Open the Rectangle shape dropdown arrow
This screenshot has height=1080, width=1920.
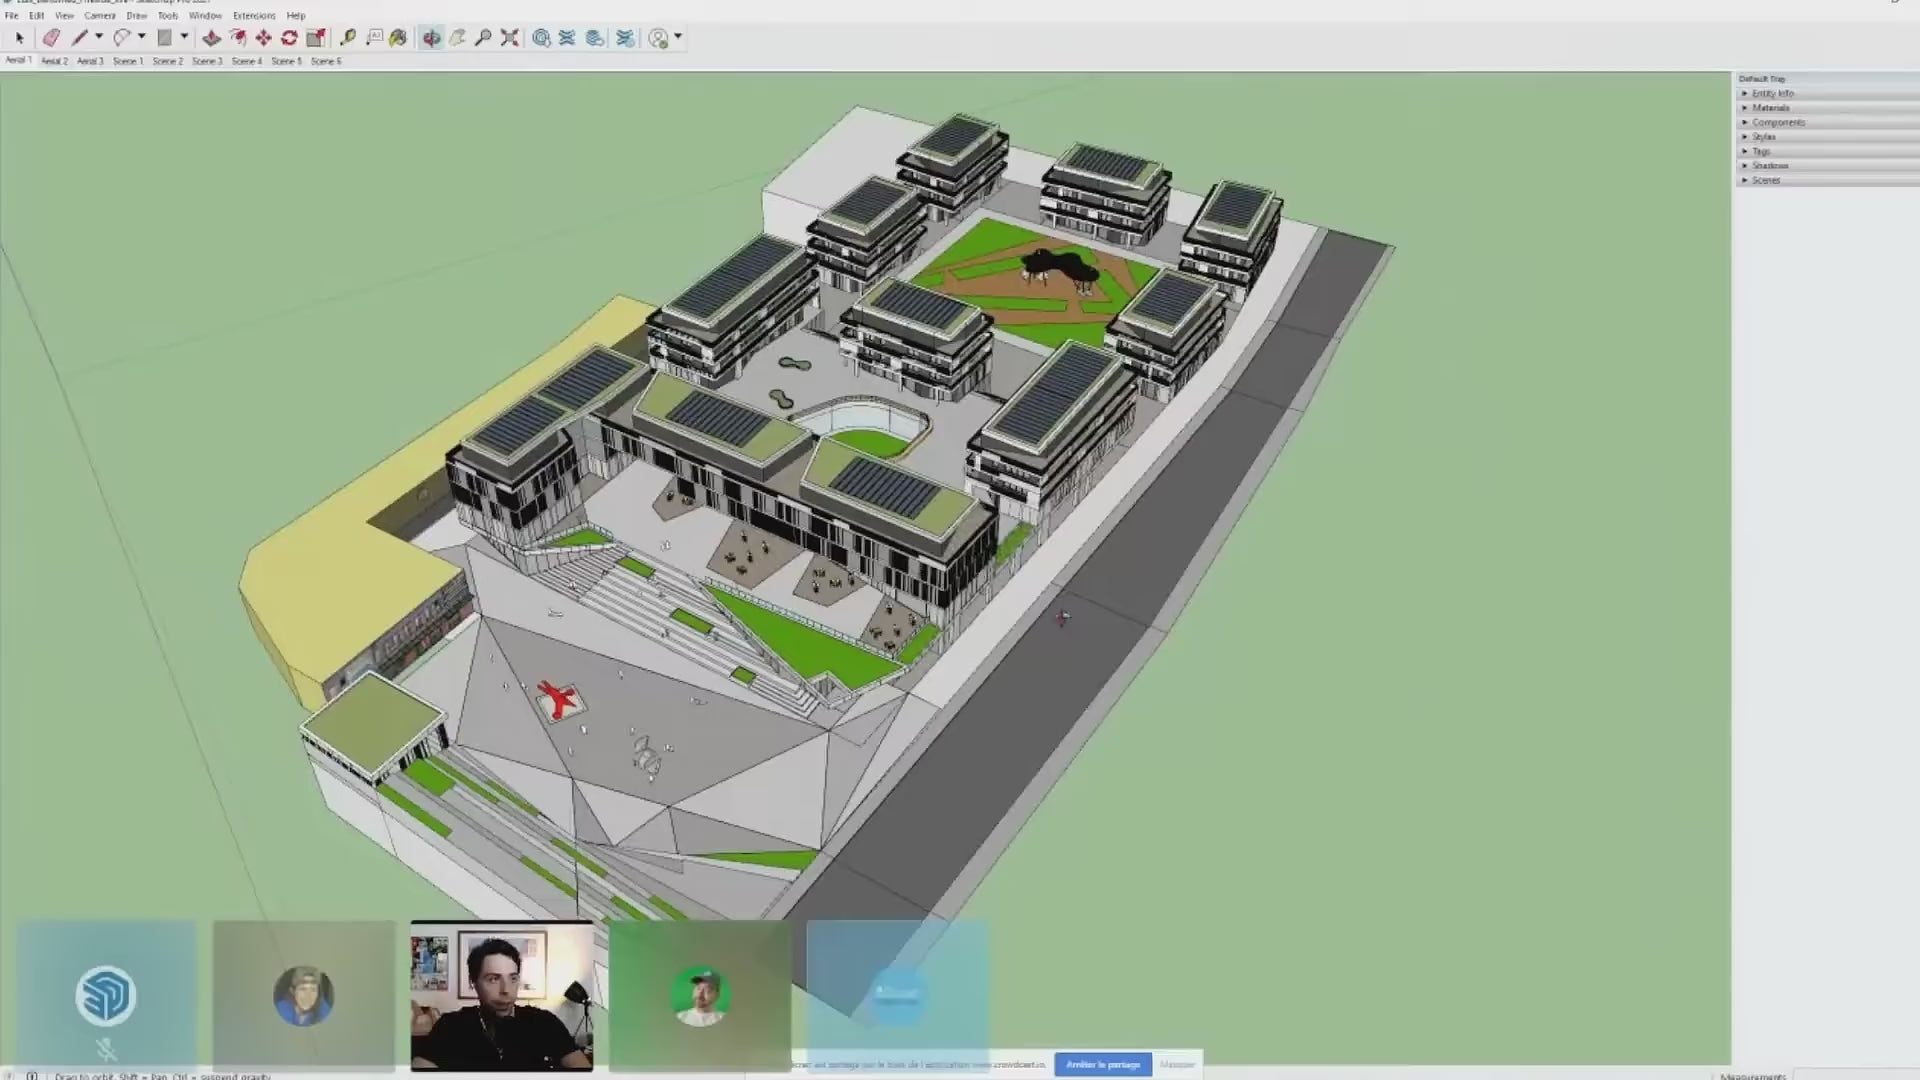click(x=184, y=37)
